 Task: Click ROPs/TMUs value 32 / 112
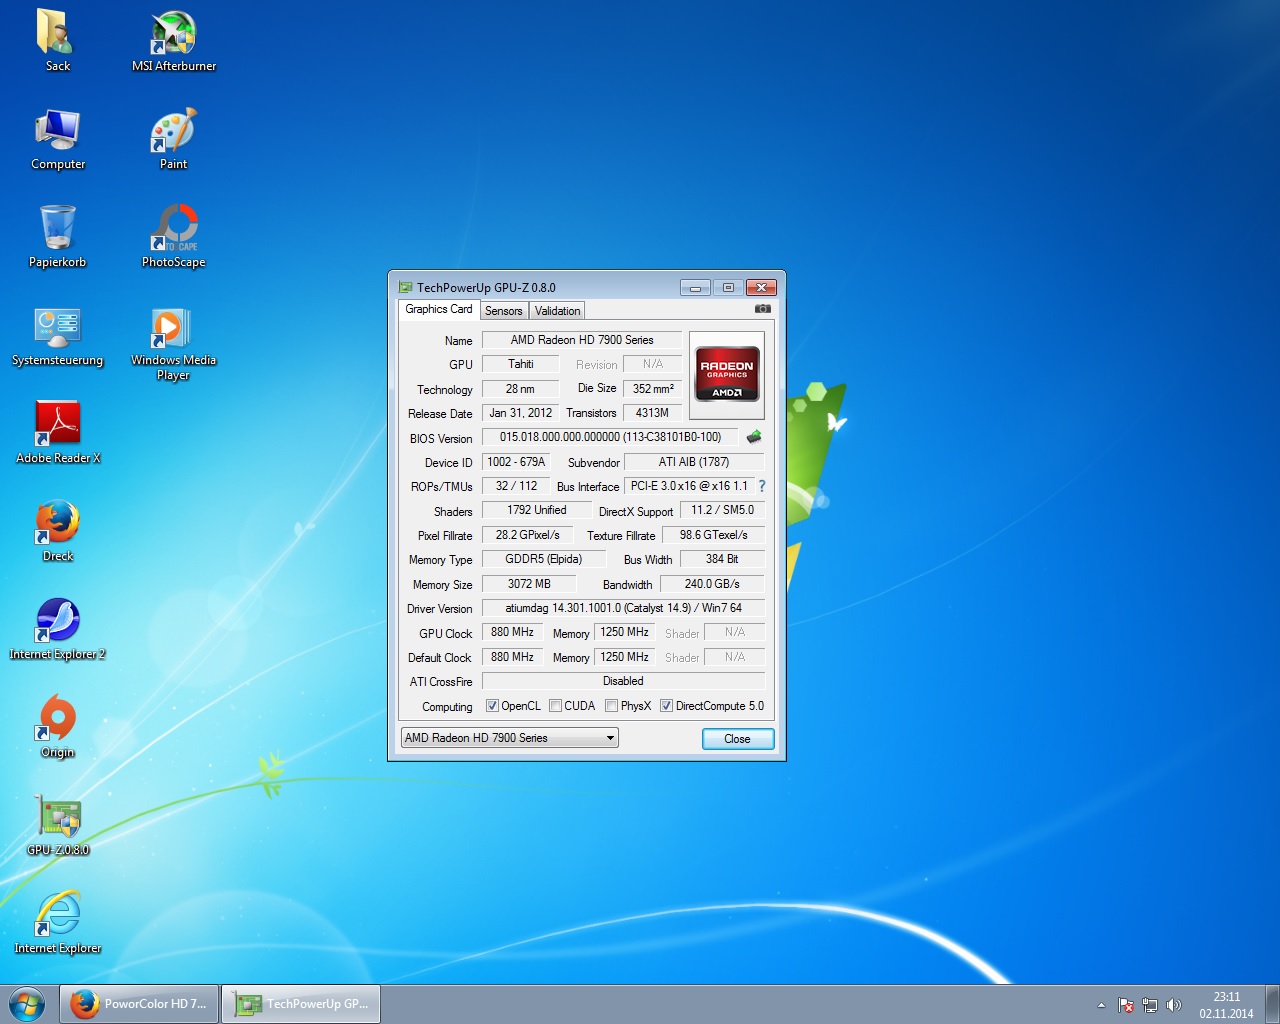pyautogui.click(x=516, y=486)
